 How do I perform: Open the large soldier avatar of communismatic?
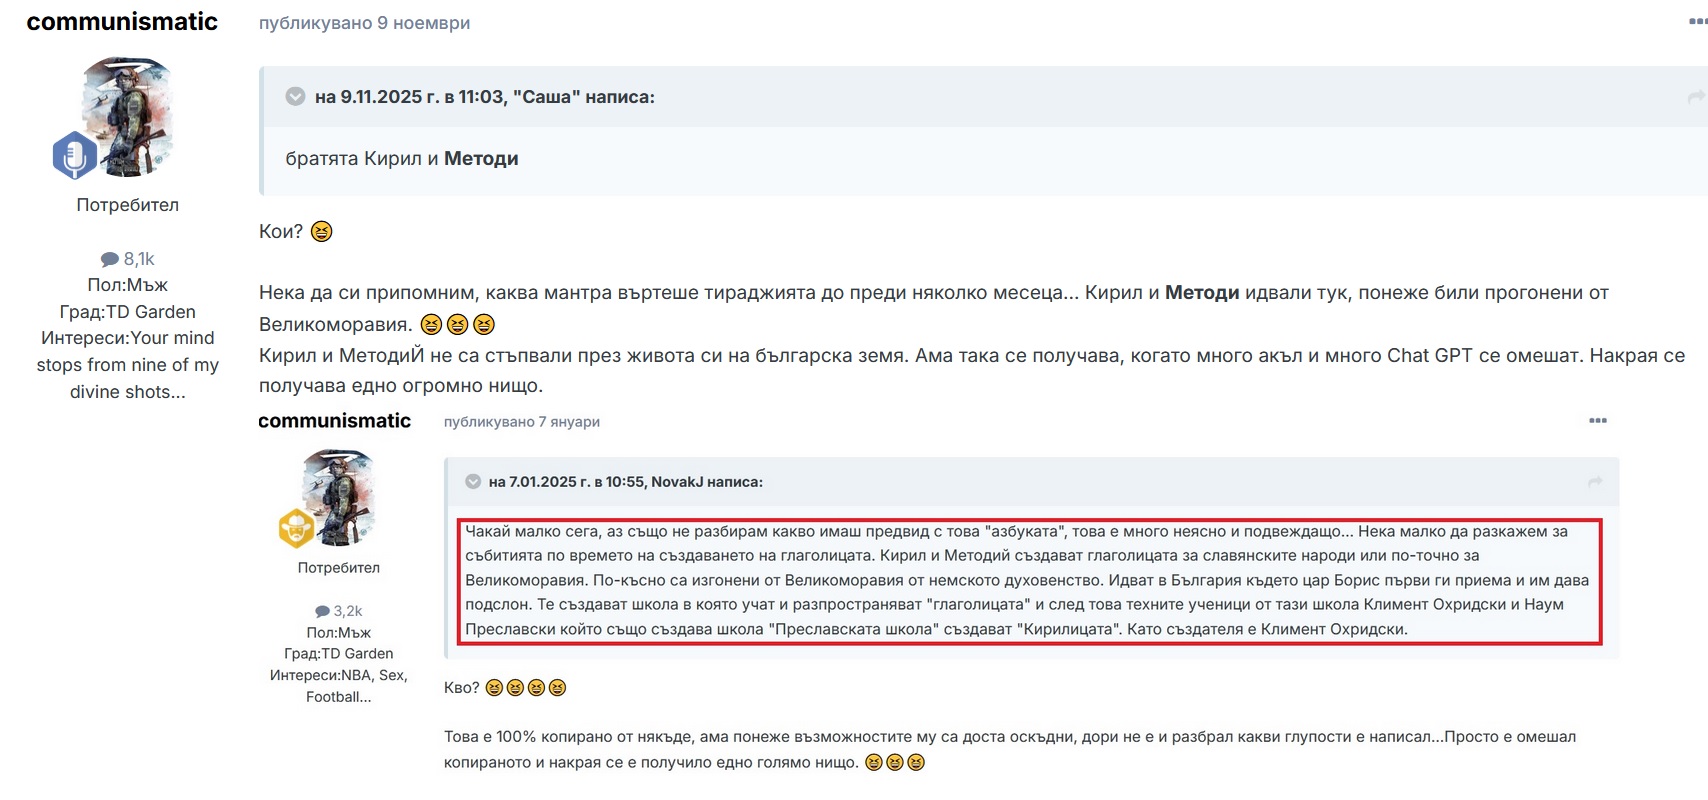(127, 116)
